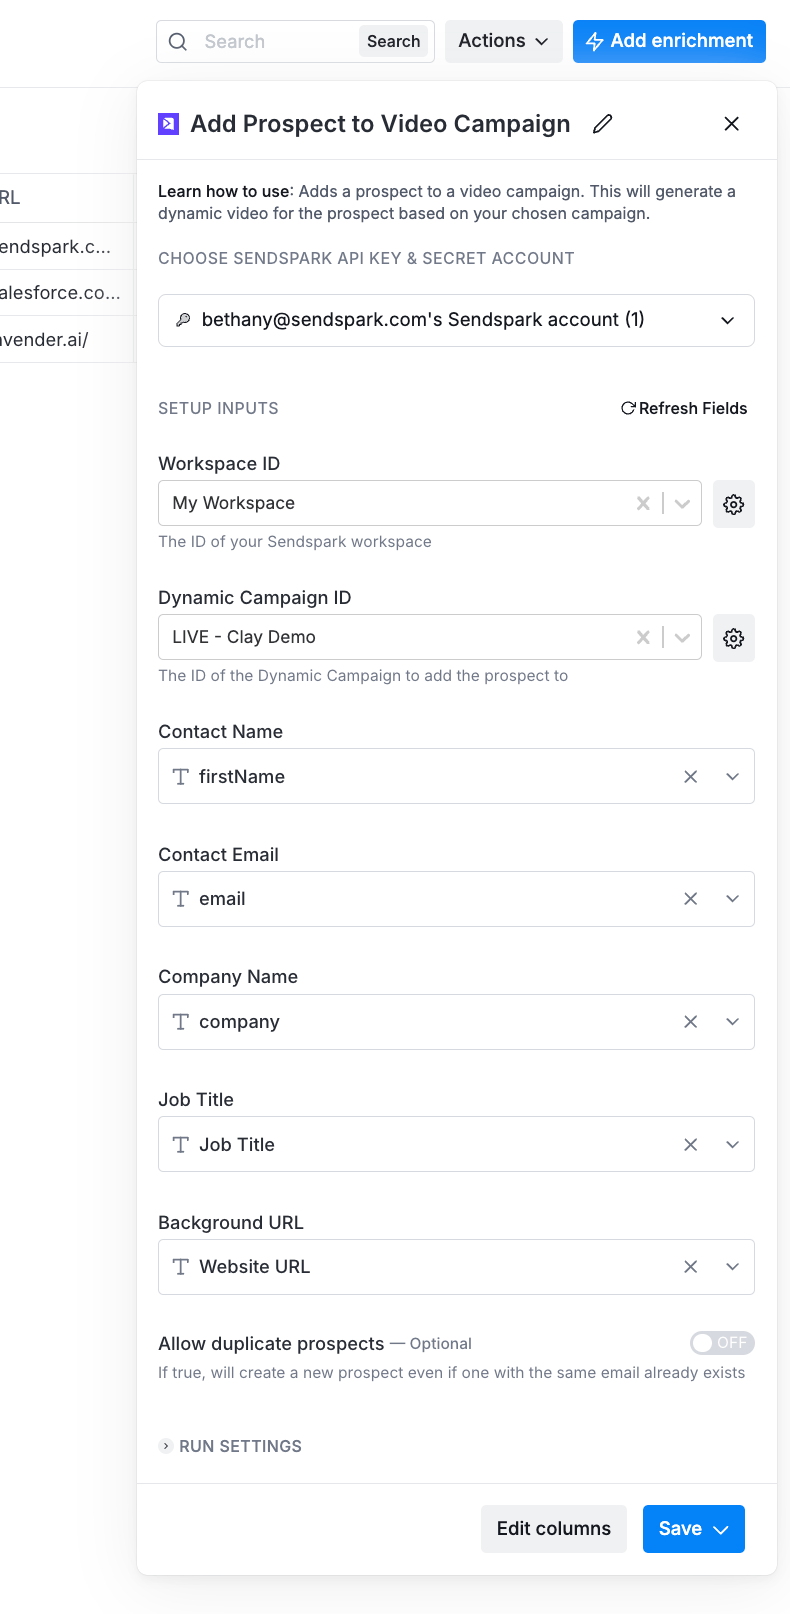
Task: Open Company Name column chevron
Action: pyautogui.click(x=732, y=1022)
